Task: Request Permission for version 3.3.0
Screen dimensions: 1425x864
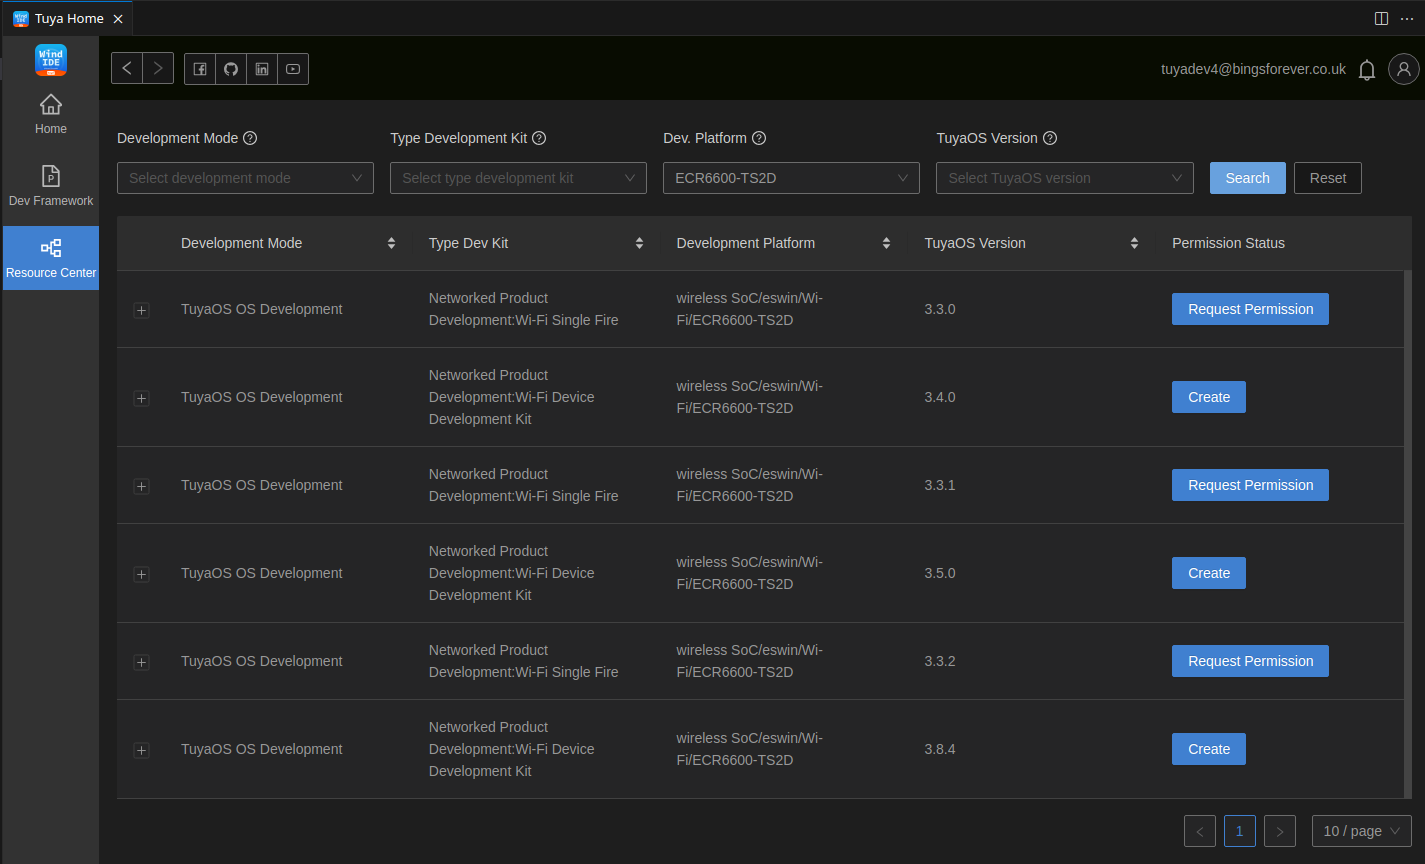Action: [1250, 309]
